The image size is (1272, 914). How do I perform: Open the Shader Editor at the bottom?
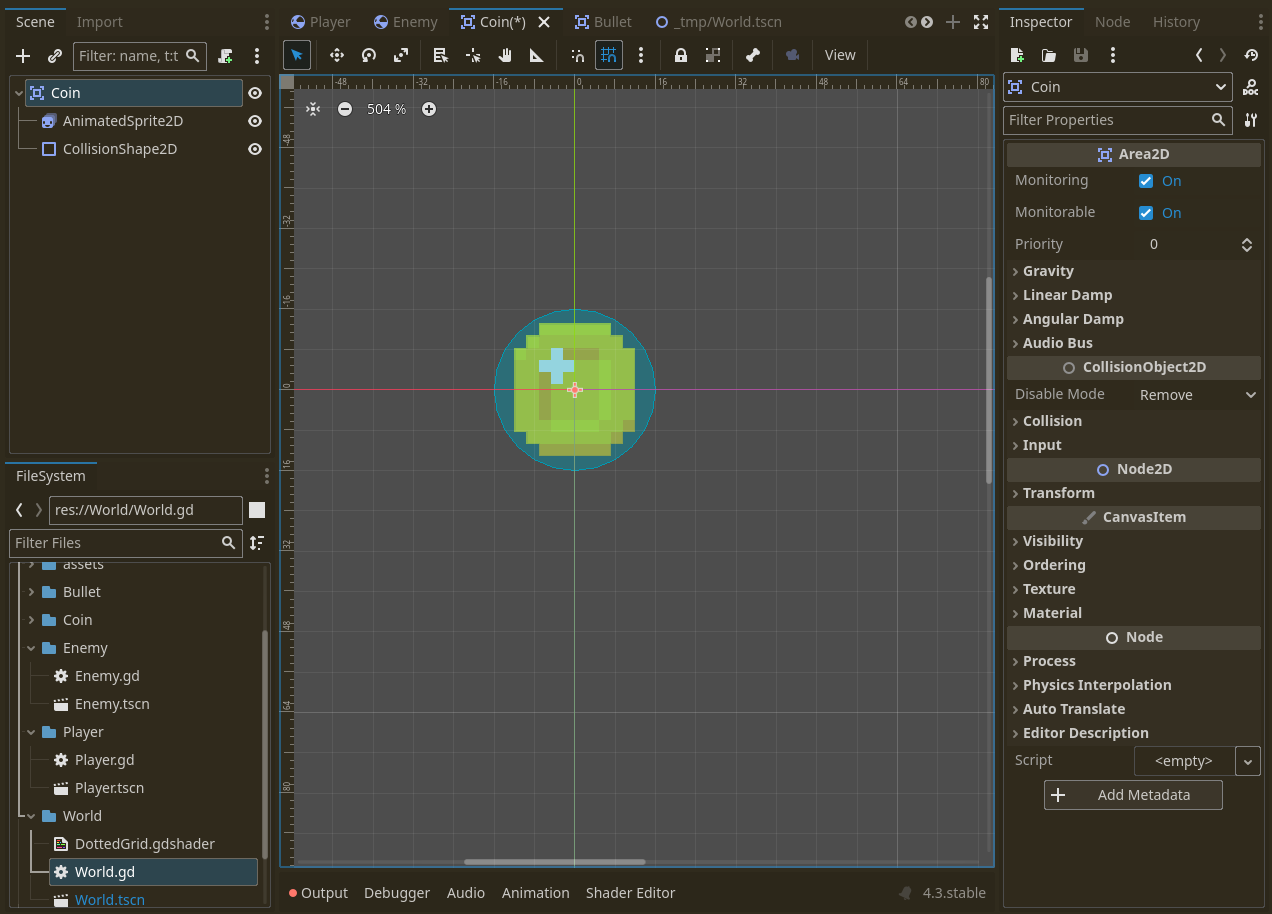pos(630,893)
